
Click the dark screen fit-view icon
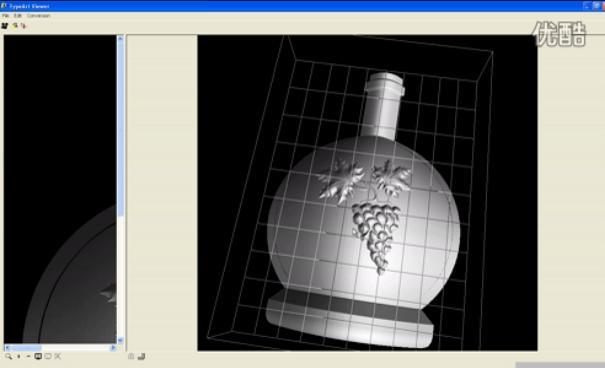(x=38, y=356)
